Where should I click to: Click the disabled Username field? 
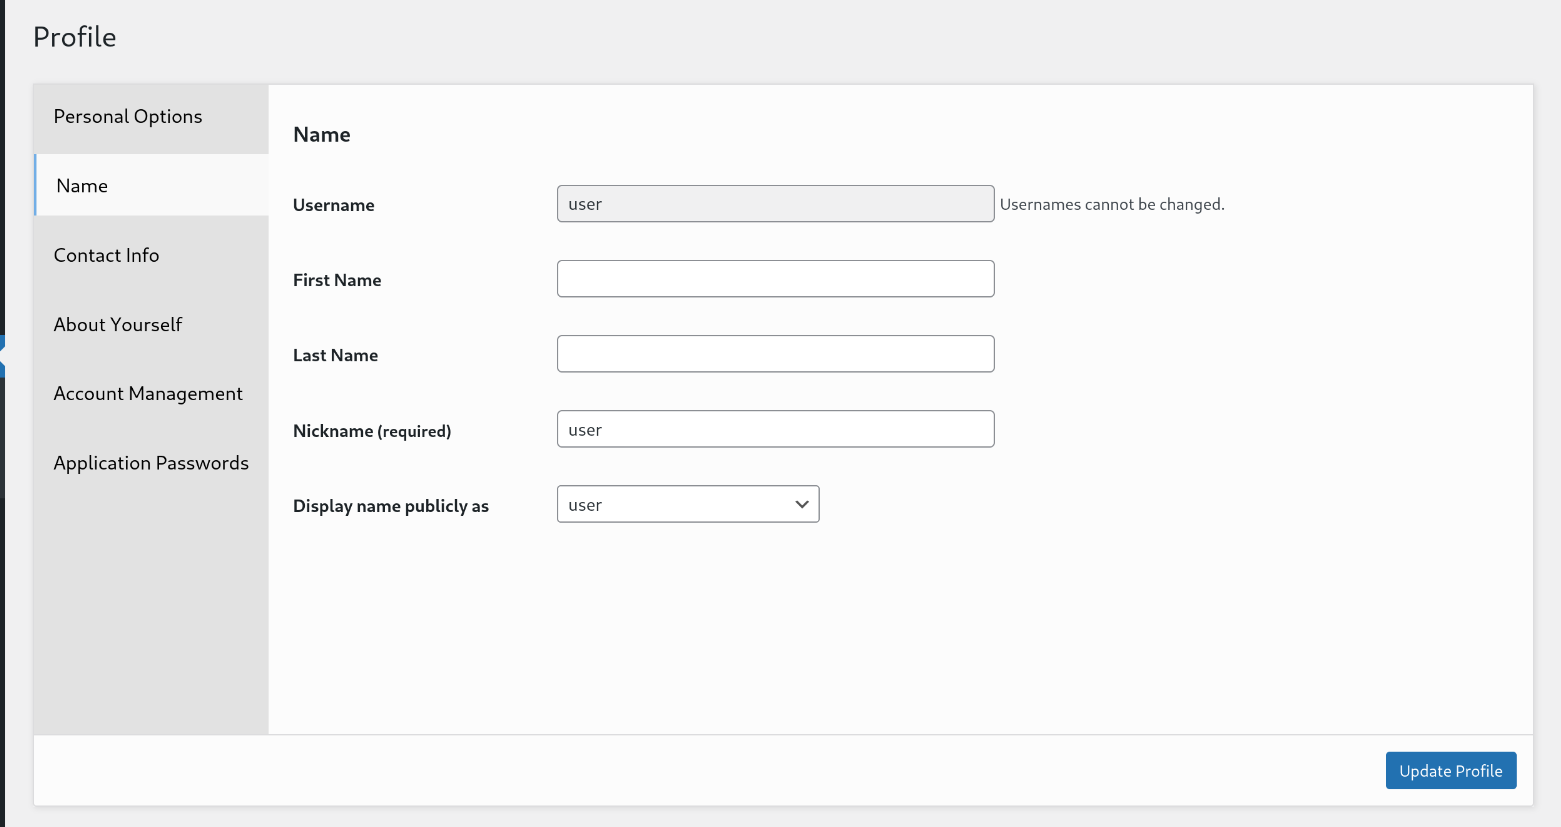[x=775, y=204]
